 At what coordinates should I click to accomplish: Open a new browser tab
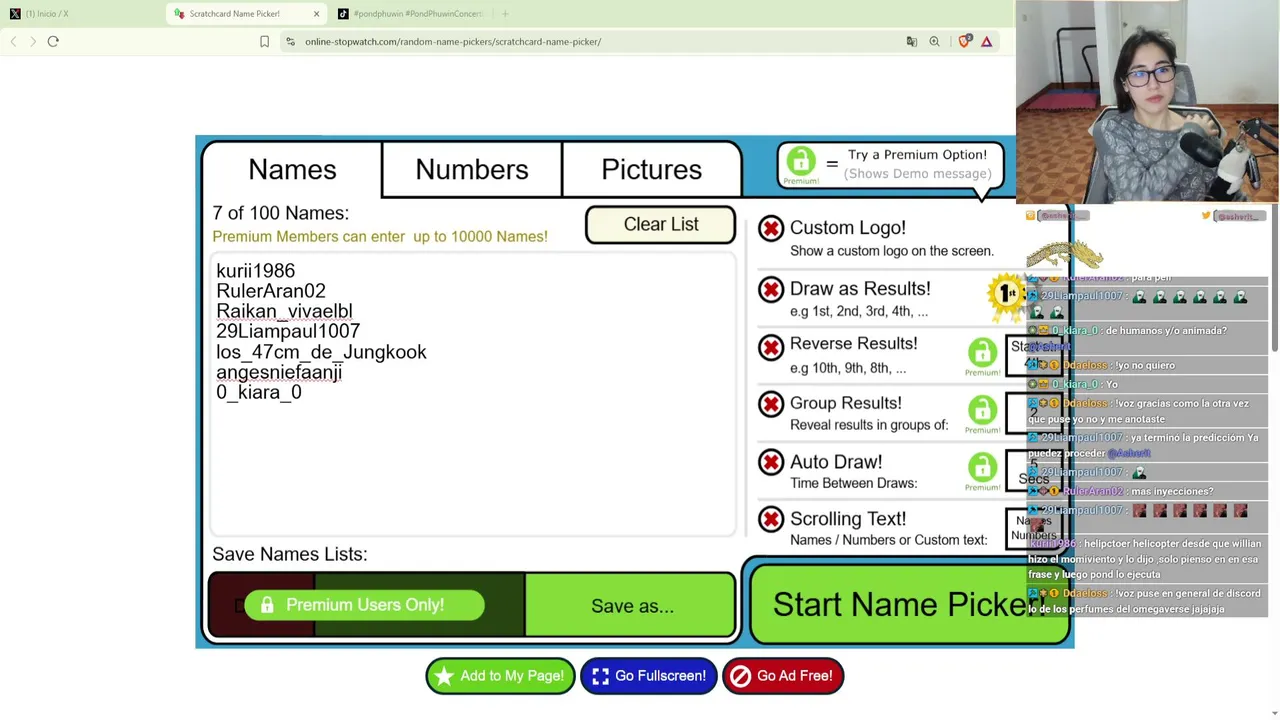pos(505,14)
